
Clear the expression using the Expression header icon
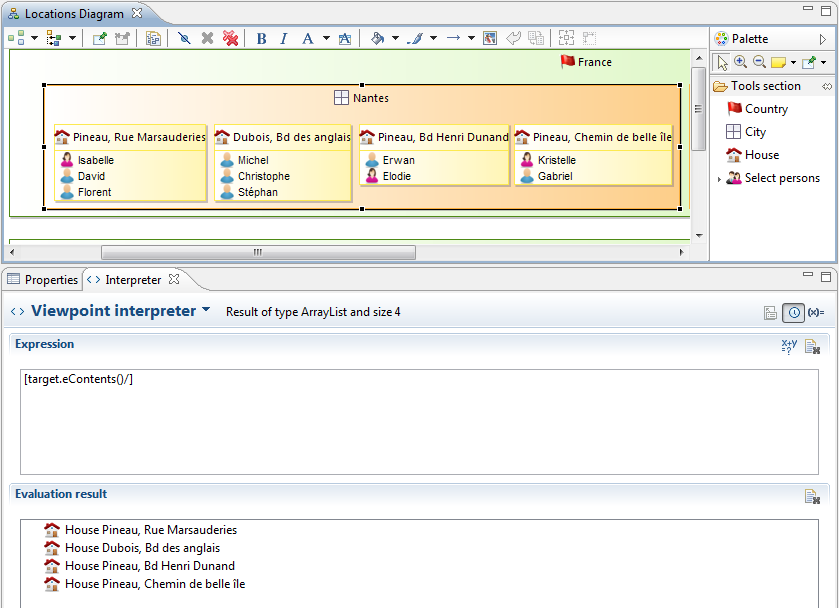coord(812,346)
